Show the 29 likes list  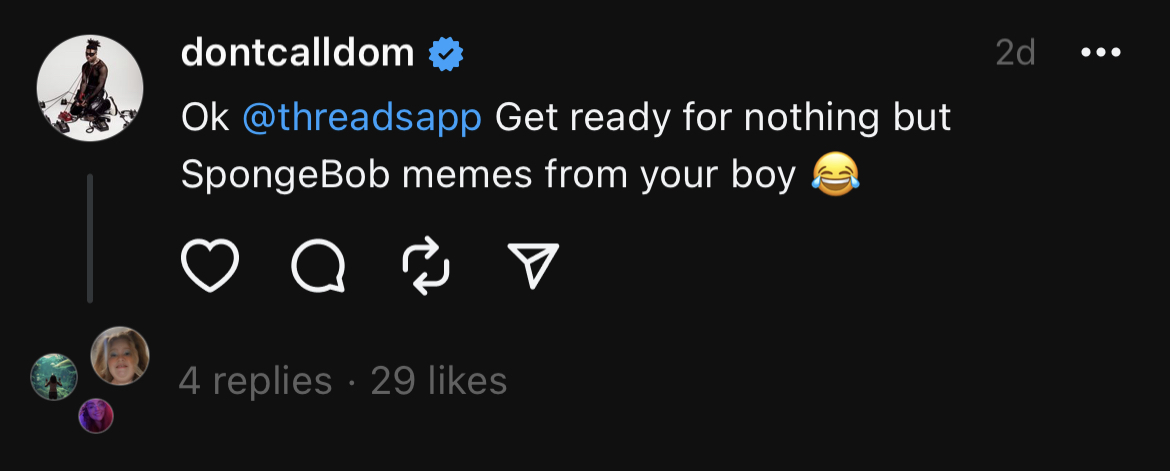coord(439,381)
